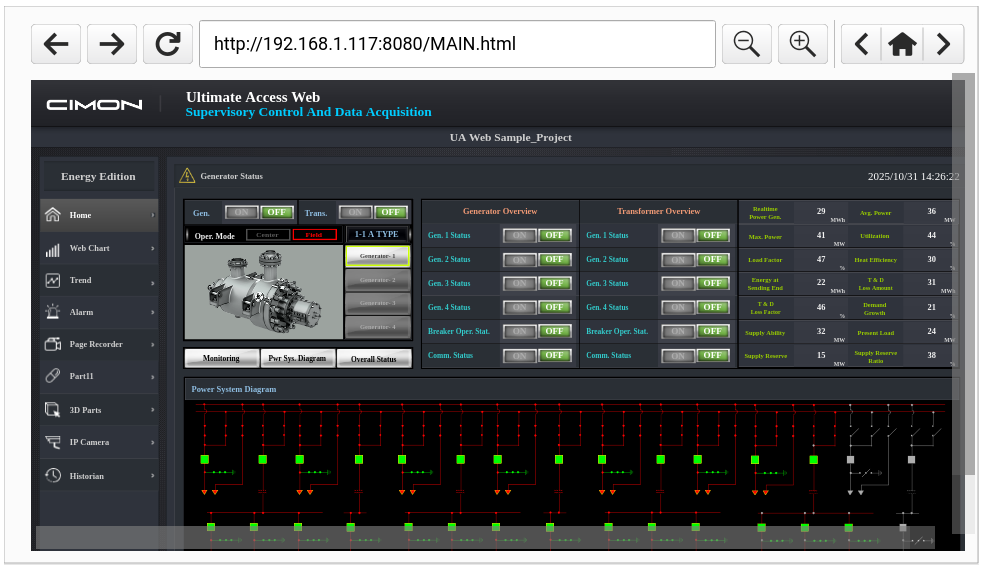This screenshot has height=568, width=983.
Task: Click the IP Camera icon in sidebar
Action: click(53, 442)
